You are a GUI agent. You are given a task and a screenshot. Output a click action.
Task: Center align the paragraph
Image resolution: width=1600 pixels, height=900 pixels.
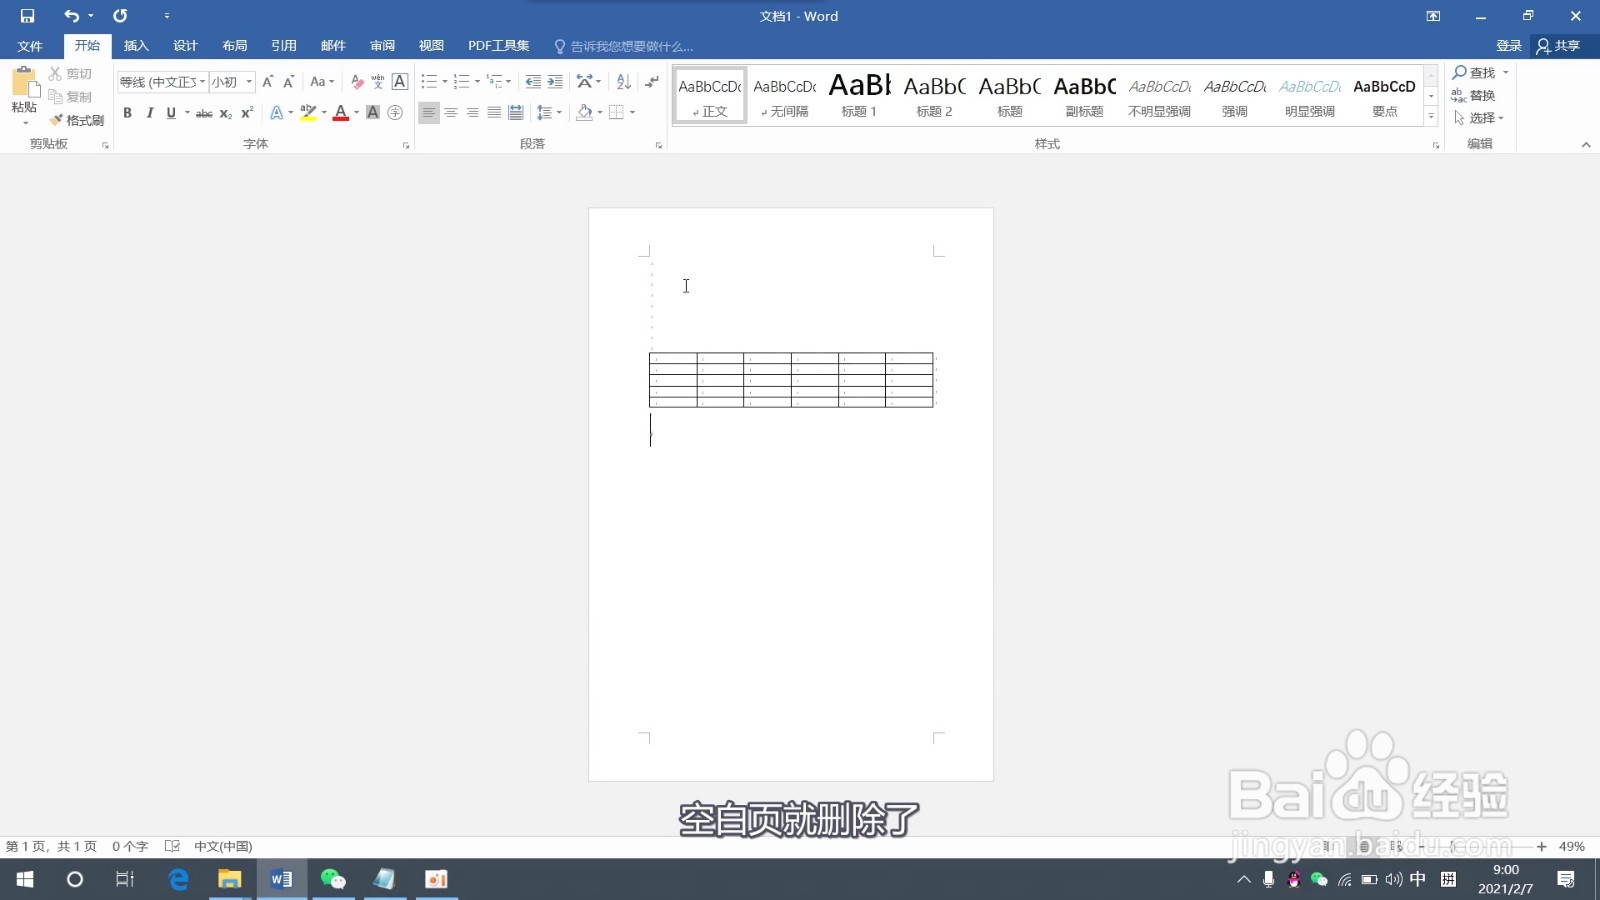coord(451,113)
